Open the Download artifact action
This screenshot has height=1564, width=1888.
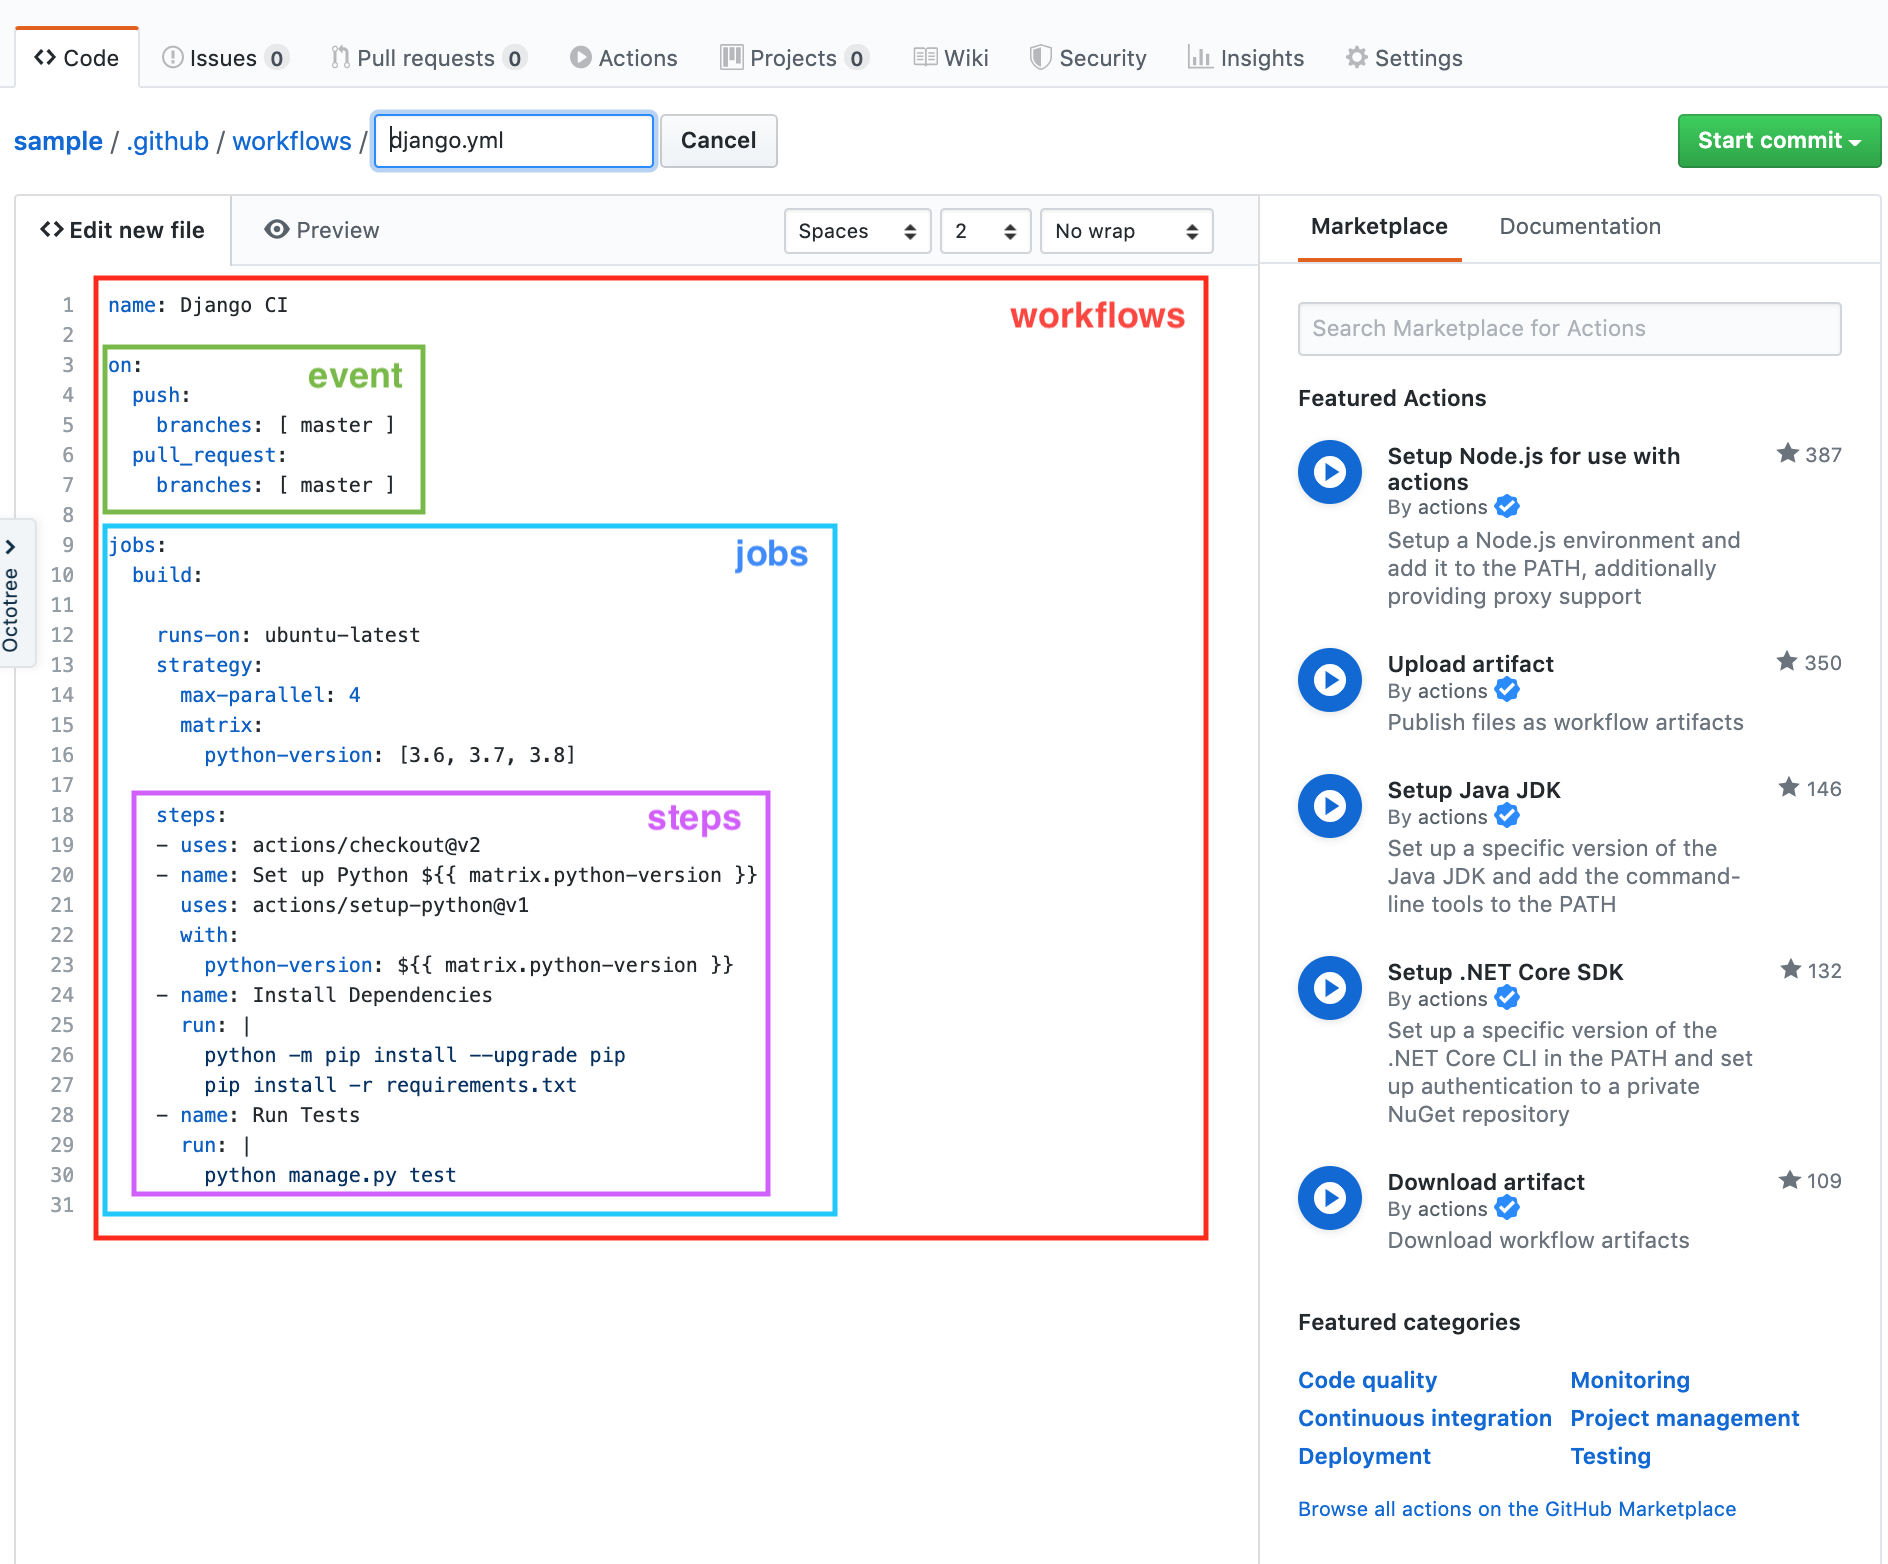point(1486,1182)
